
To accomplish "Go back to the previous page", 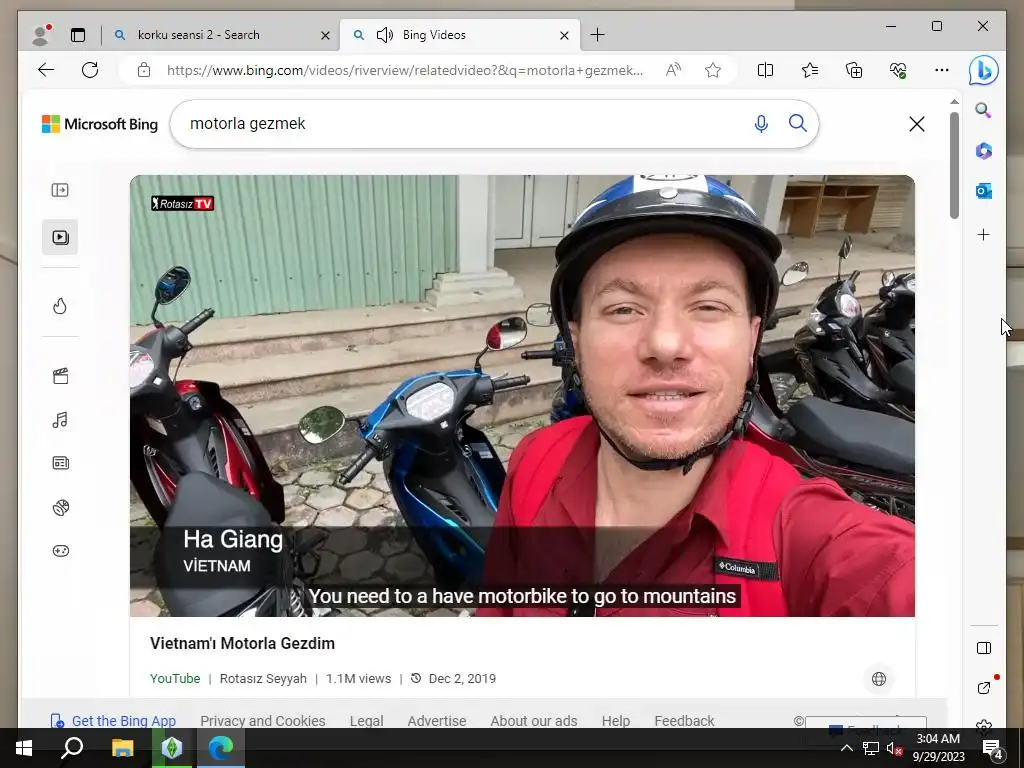I will [x=46, y=70].
